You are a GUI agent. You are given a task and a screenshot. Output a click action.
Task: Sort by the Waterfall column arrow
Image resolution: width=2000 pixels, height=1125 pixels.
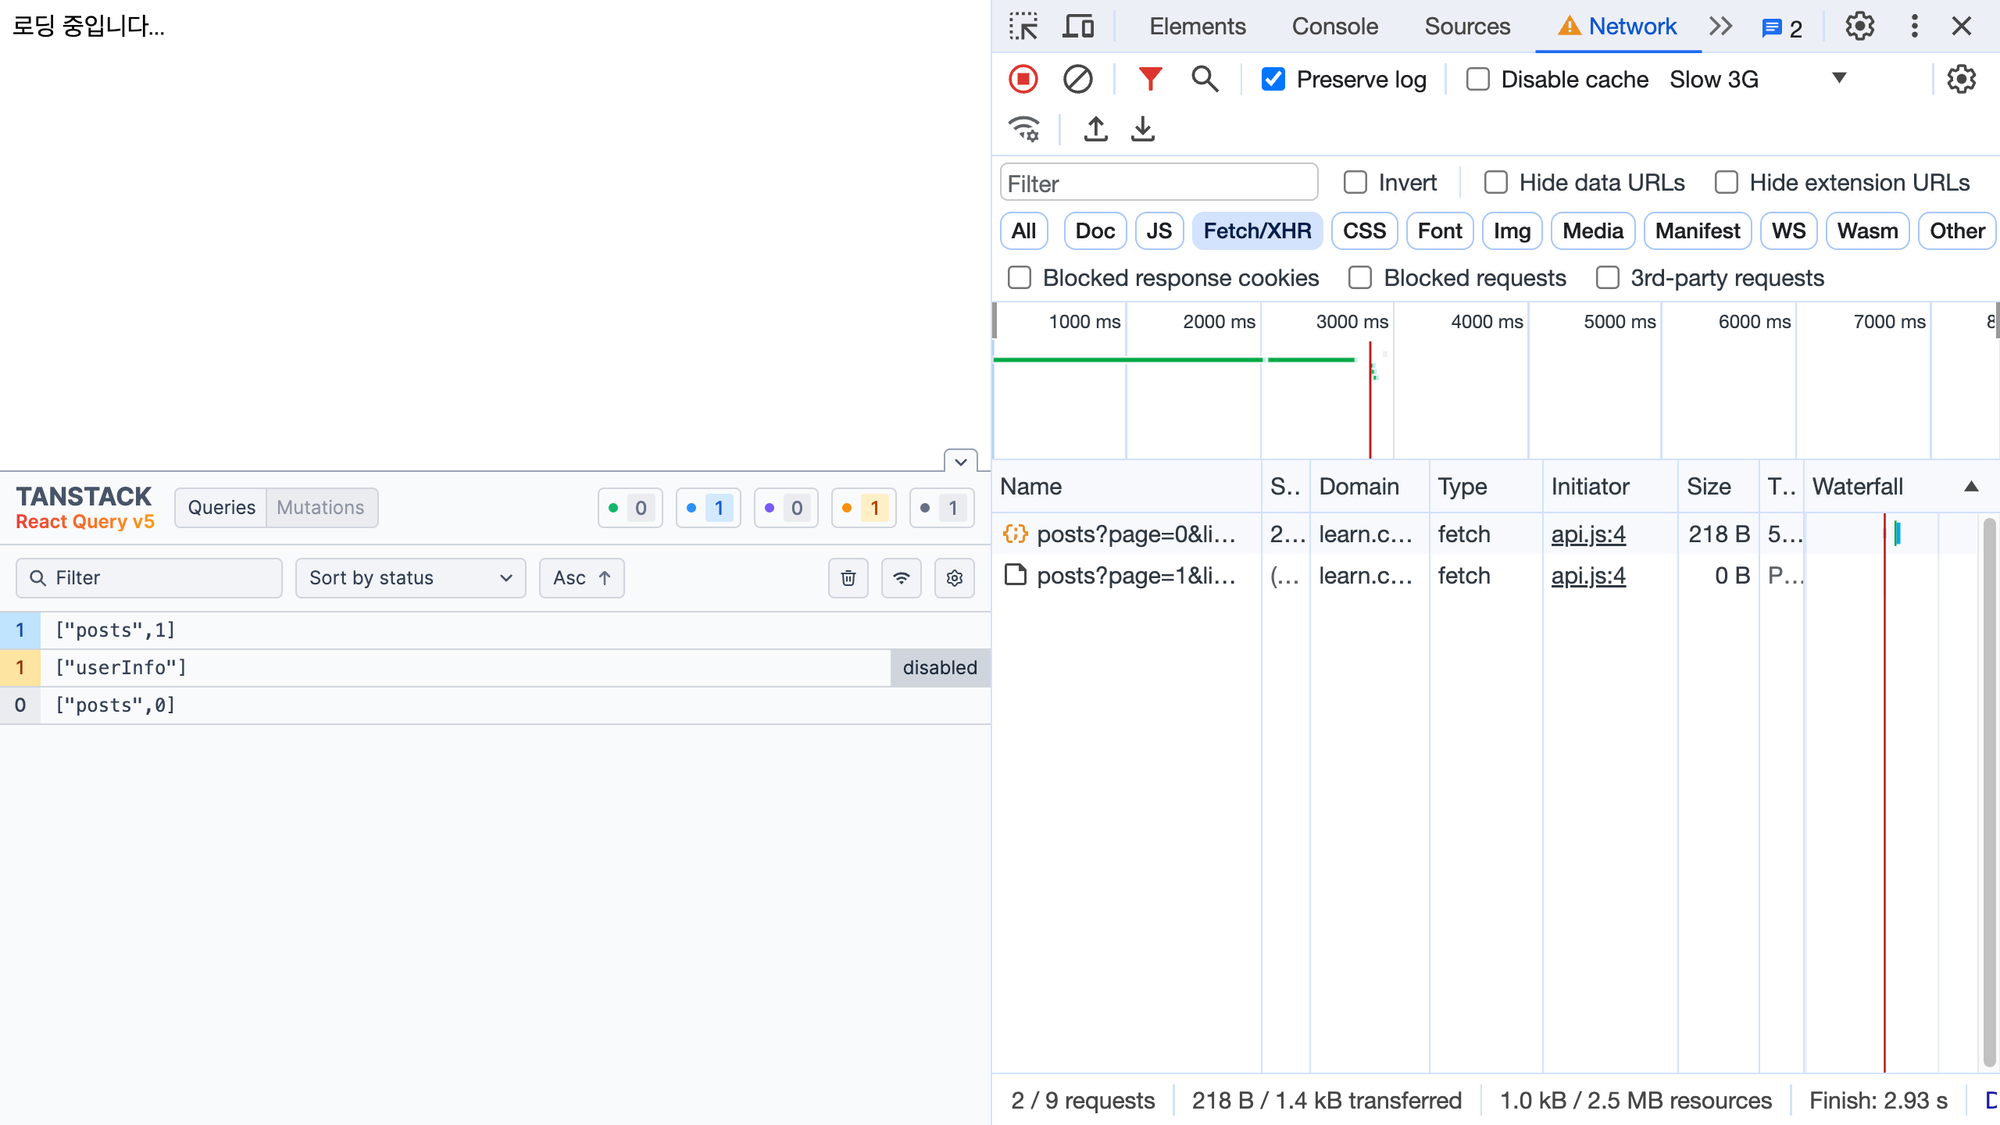[1971, 487]
